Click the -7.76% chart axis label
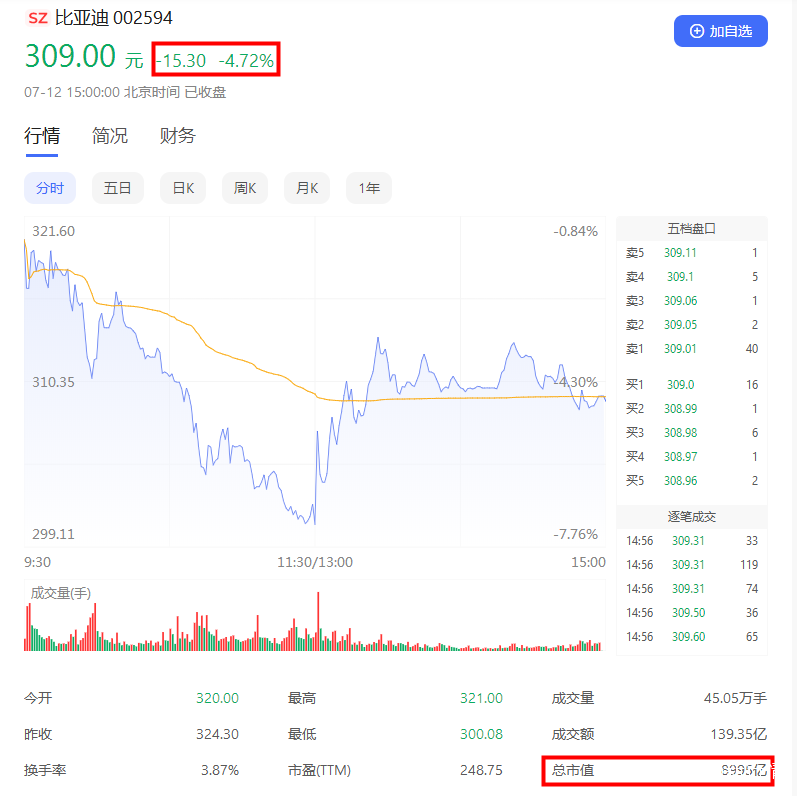 pyautogui.click(x=575, y=534)
